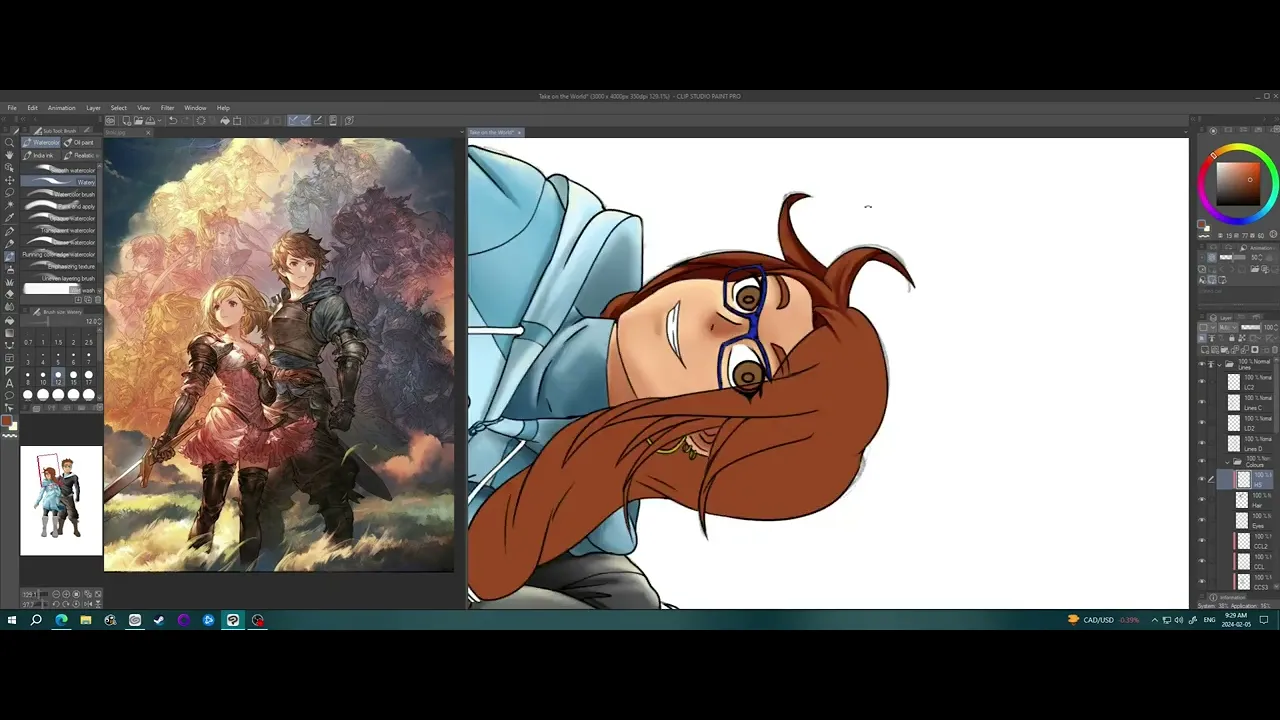Select the Eyedropper tool
1280x720 pixels.
tap(9, 218)
